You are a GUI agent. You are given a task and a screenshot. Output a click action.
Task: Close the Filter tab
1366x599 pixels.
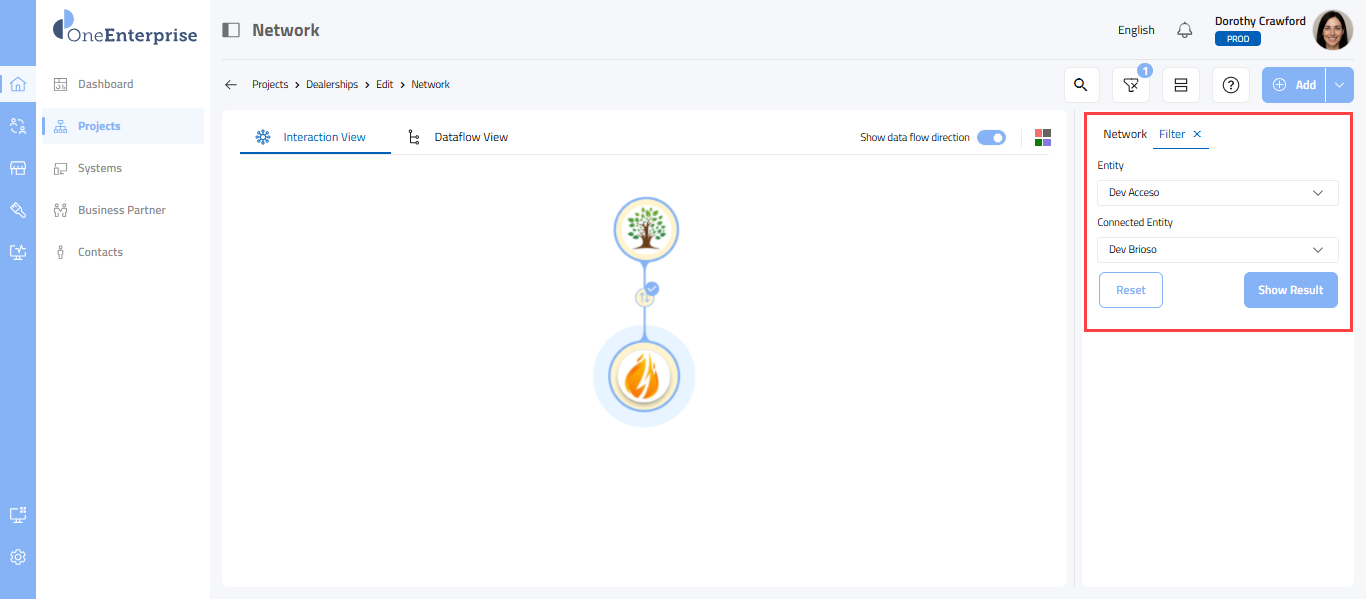(1197, 134)
